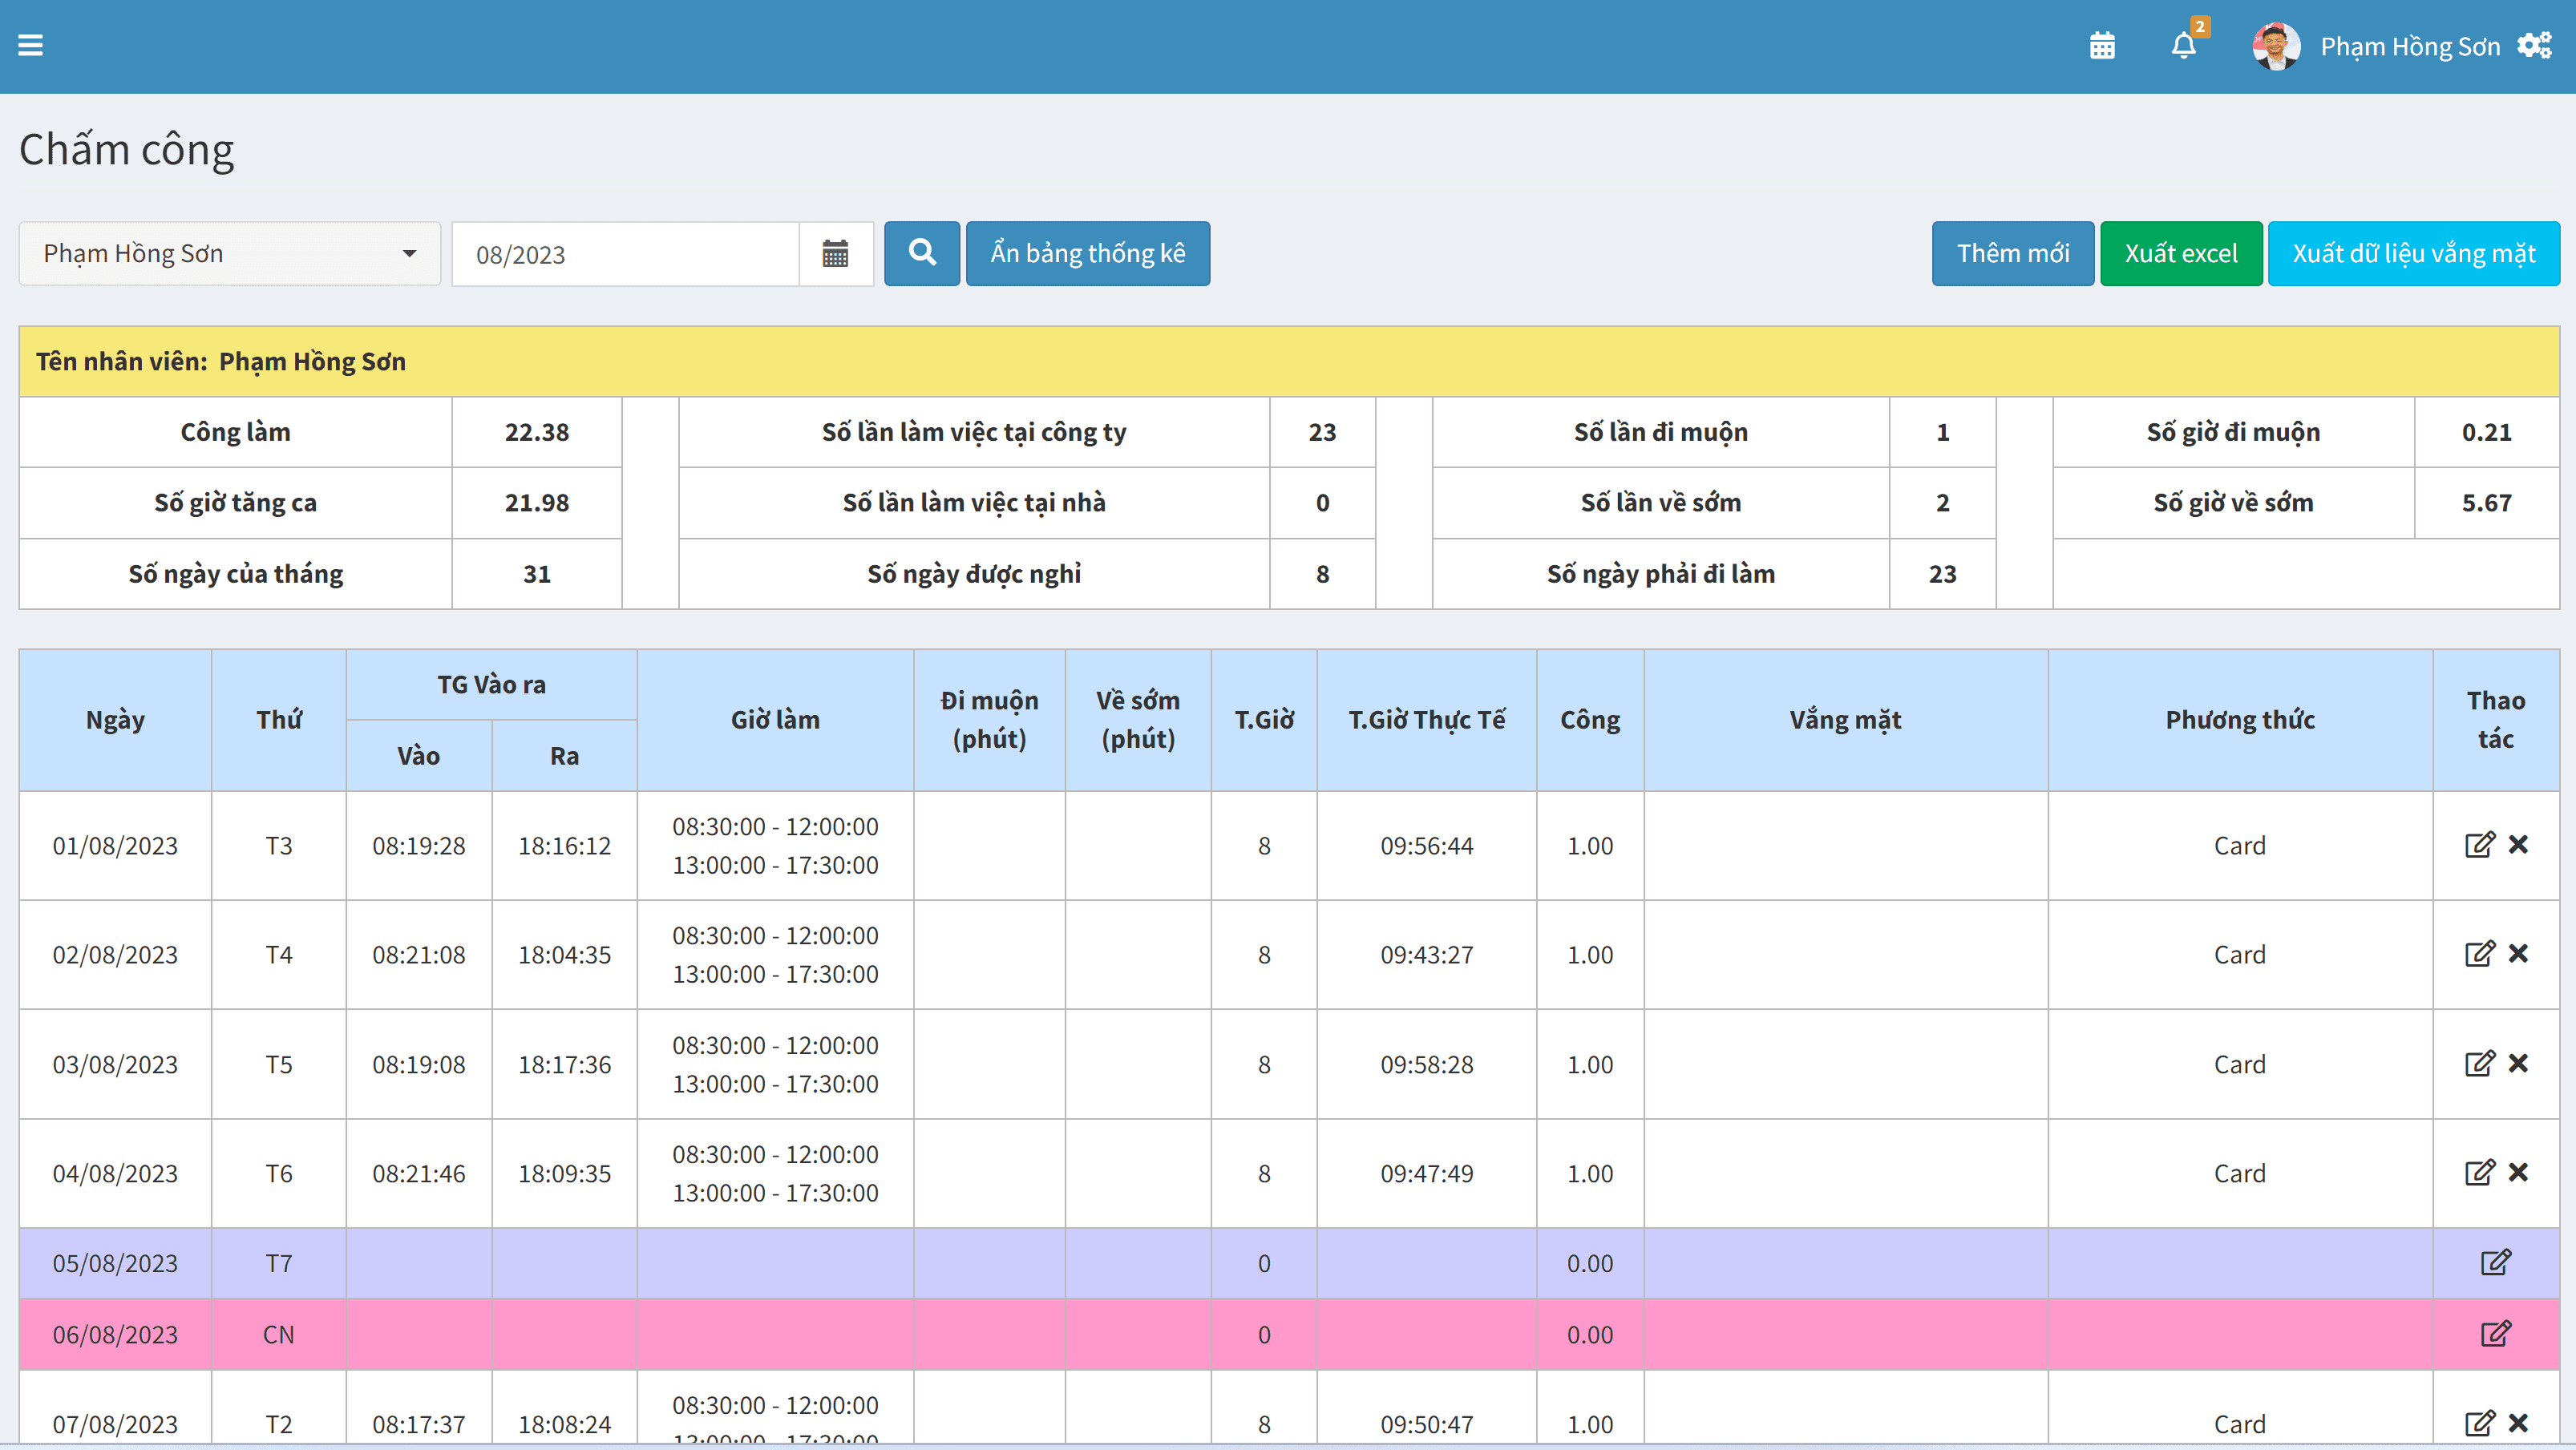Click check-in time 08:21:08
The height and width of the screenshot is (1450, 2576).
coord(419,955)
